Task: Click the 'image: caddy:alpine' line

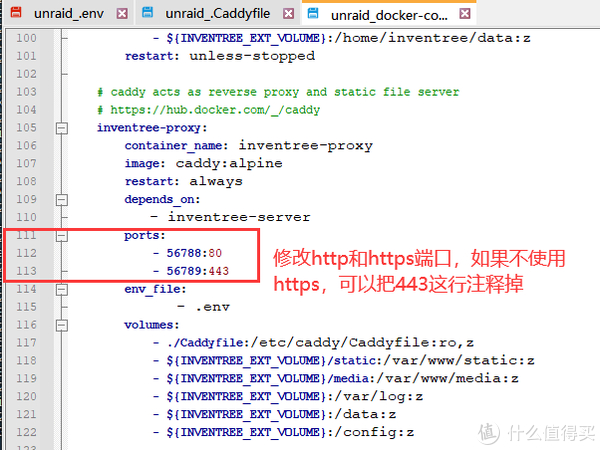Action: [204, 164]
